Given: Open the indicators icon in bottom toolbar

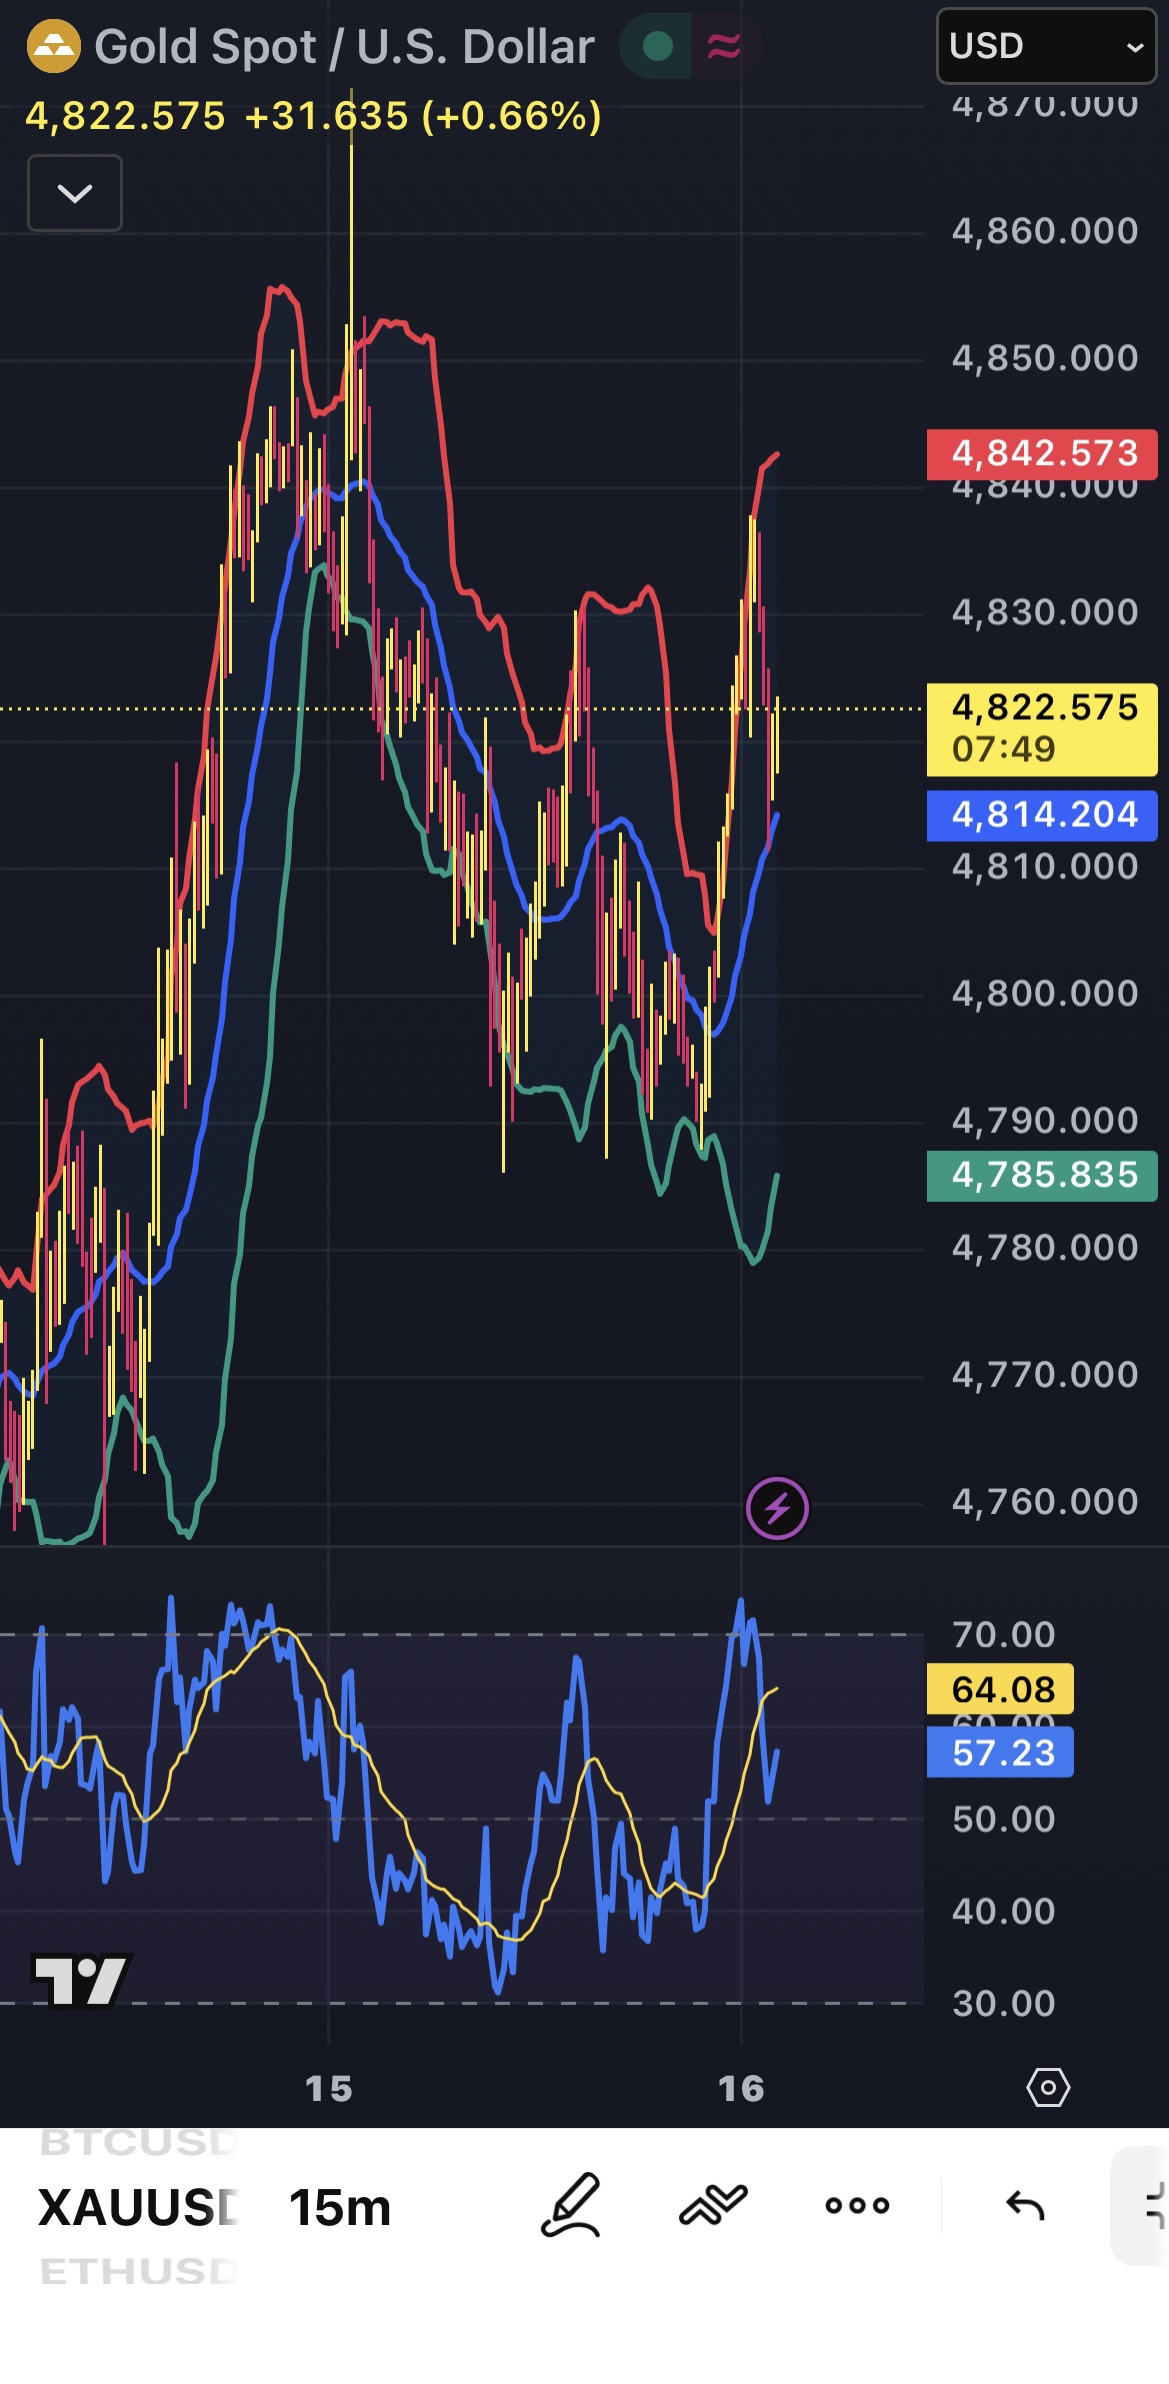Looking at the screenshot, I should pos(713,2204).
